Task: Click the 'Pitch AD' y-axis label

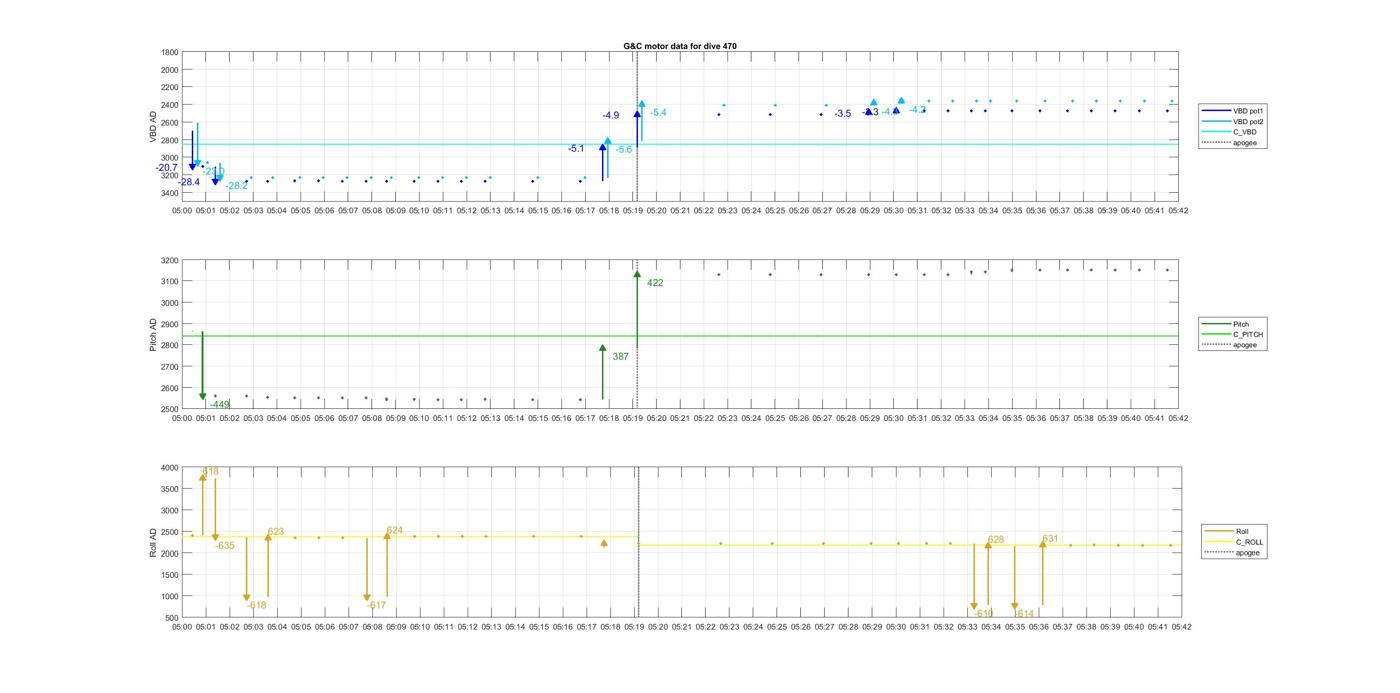Action: click(x=154, y=335)
